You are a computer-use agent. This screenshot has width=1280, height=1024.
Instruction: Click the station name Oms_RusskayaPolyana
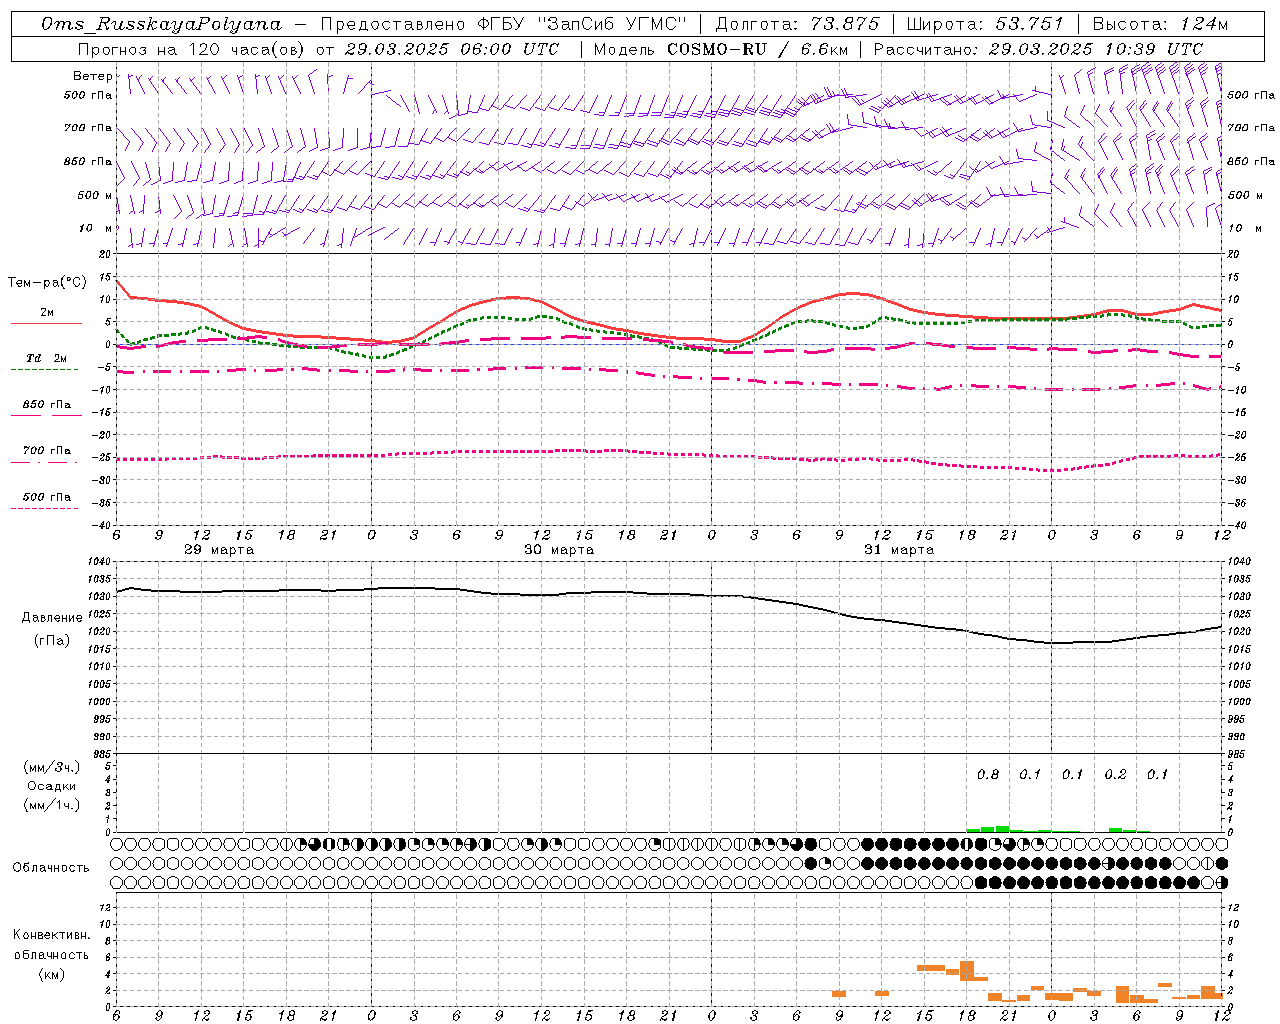point(162,24)
